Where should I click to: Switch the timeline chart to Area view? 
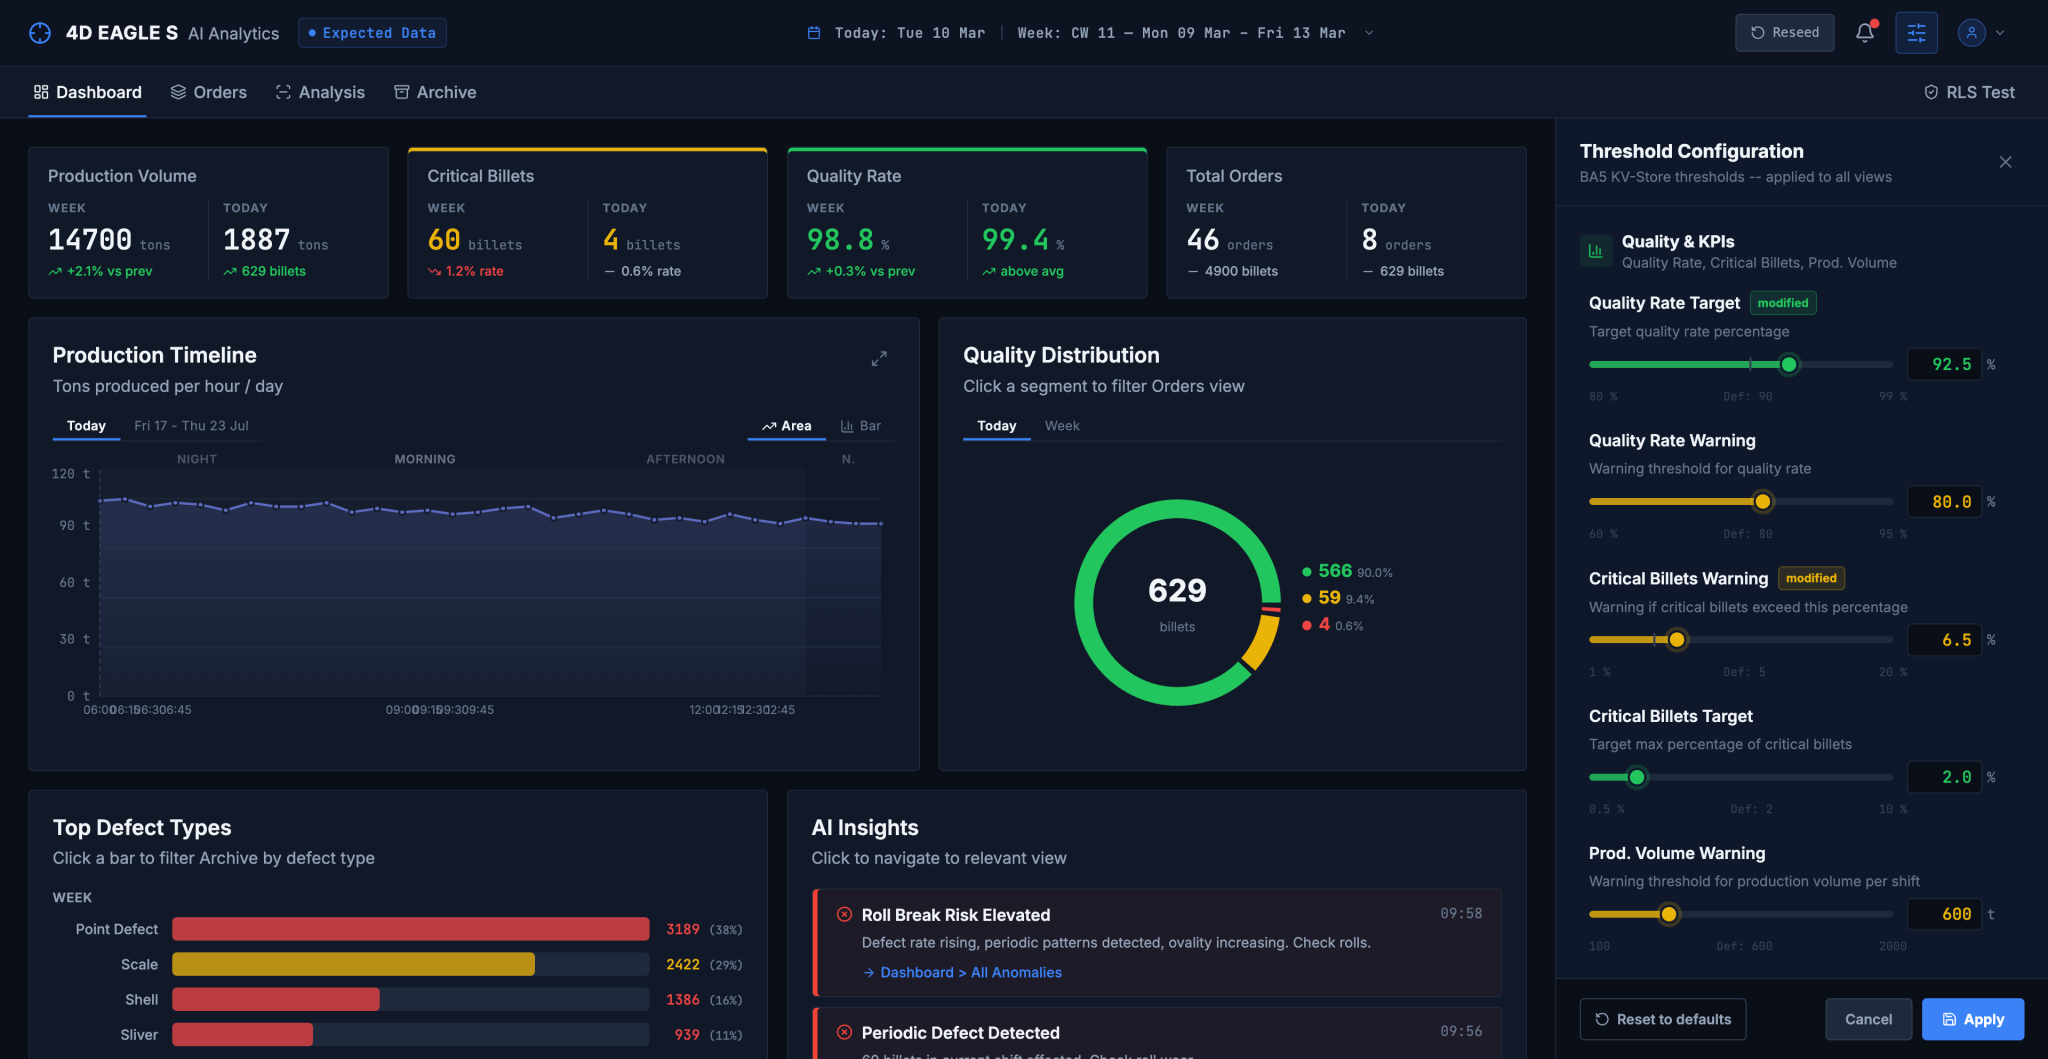[786, 426]
